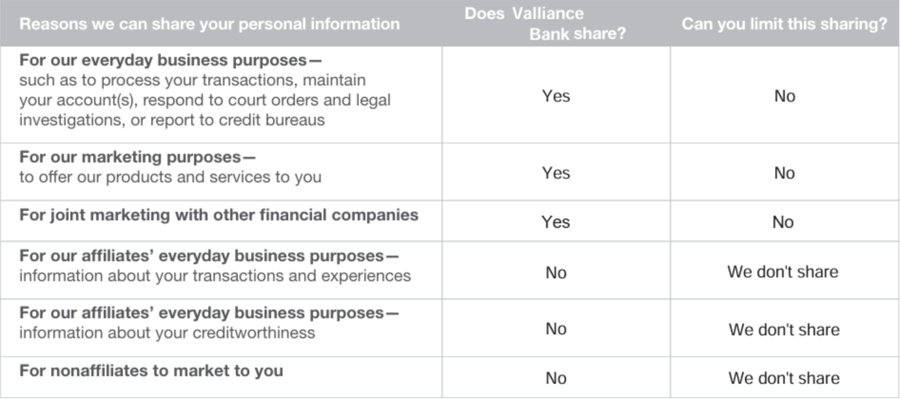Click 'No' limit cell for joint marketing
The image size is (900, 399).
pyautogui.click(x=783, y=222)
